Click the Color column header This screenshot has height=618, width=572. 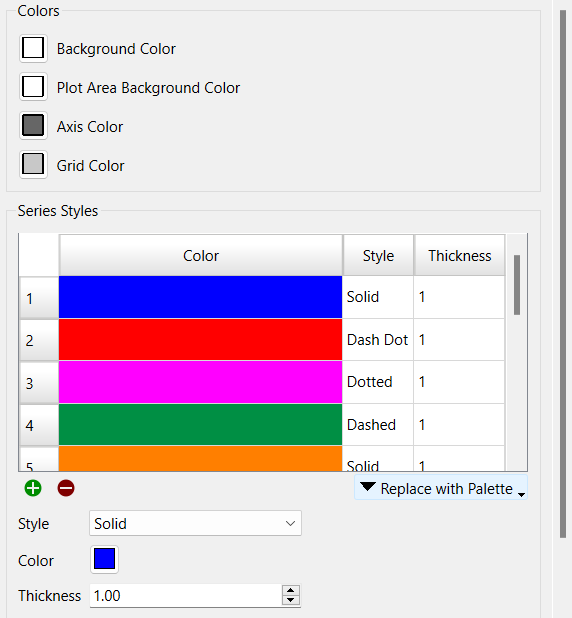click(201, 255)
